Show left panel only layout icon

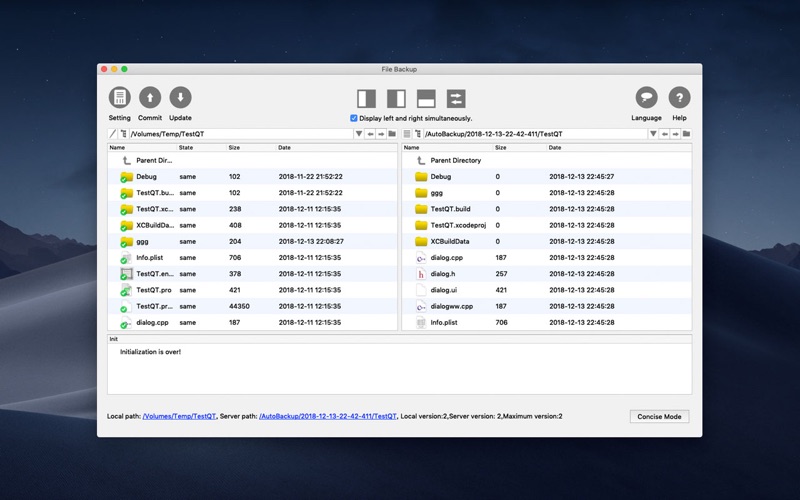pyautogui.click(x=366, y=98)
